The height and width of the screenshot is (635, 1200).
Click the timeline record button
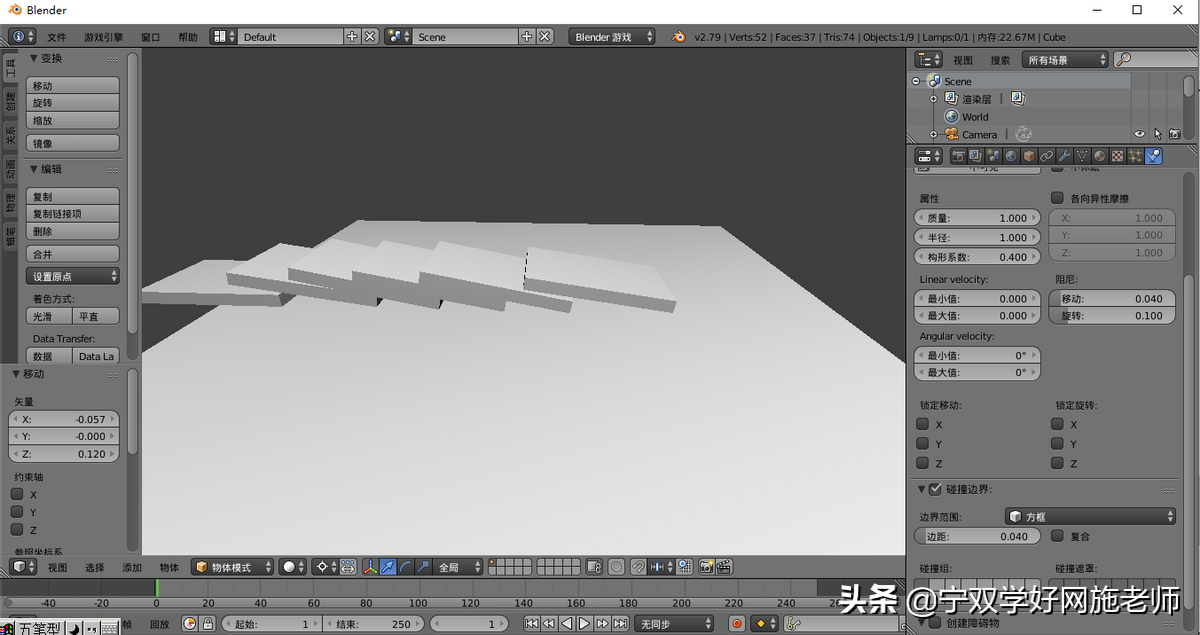pyautogui.click(x=737, y=624)
